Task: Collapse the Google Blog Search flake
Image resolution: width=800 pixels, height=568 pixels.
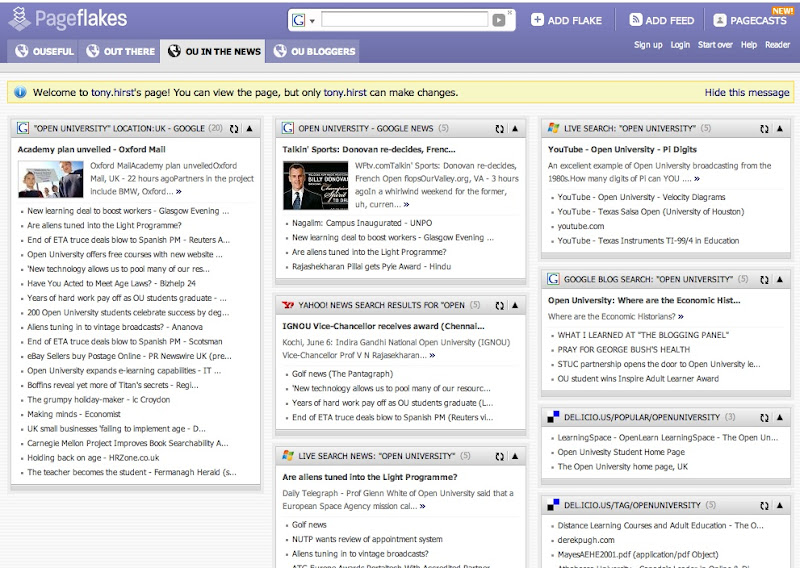Action: tap(779, 280)
